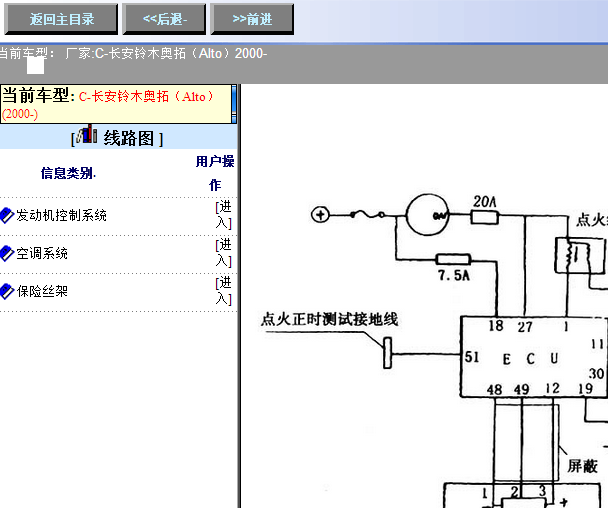
Task: Click the 厂家:C-长安铃木奥拓 header text
Action: [x=166, y=53]
